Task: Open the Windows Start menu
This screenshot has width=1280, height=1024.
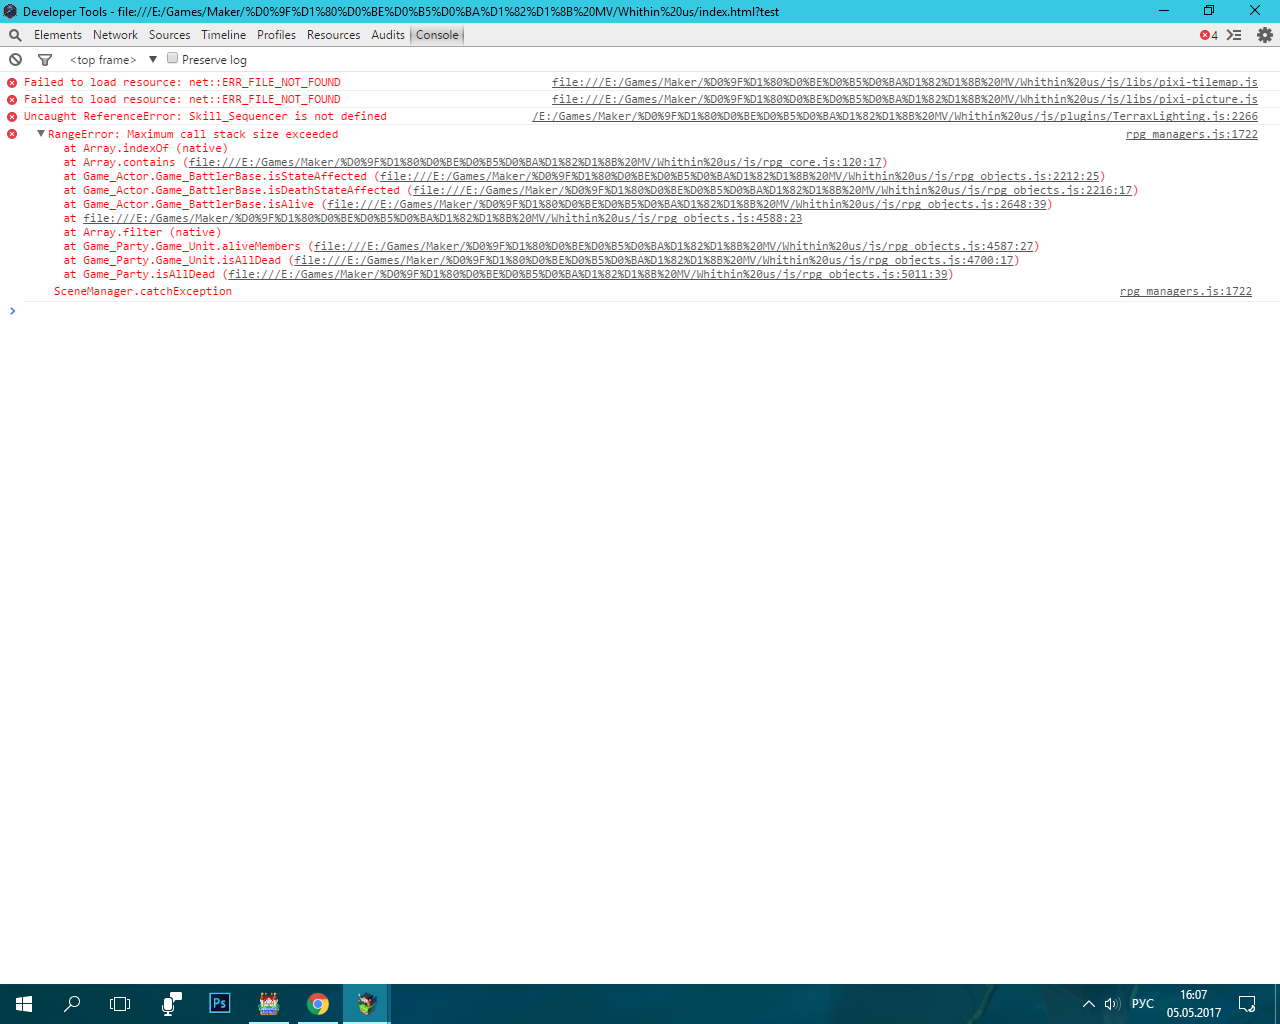Action: [x=24, y=1004]
